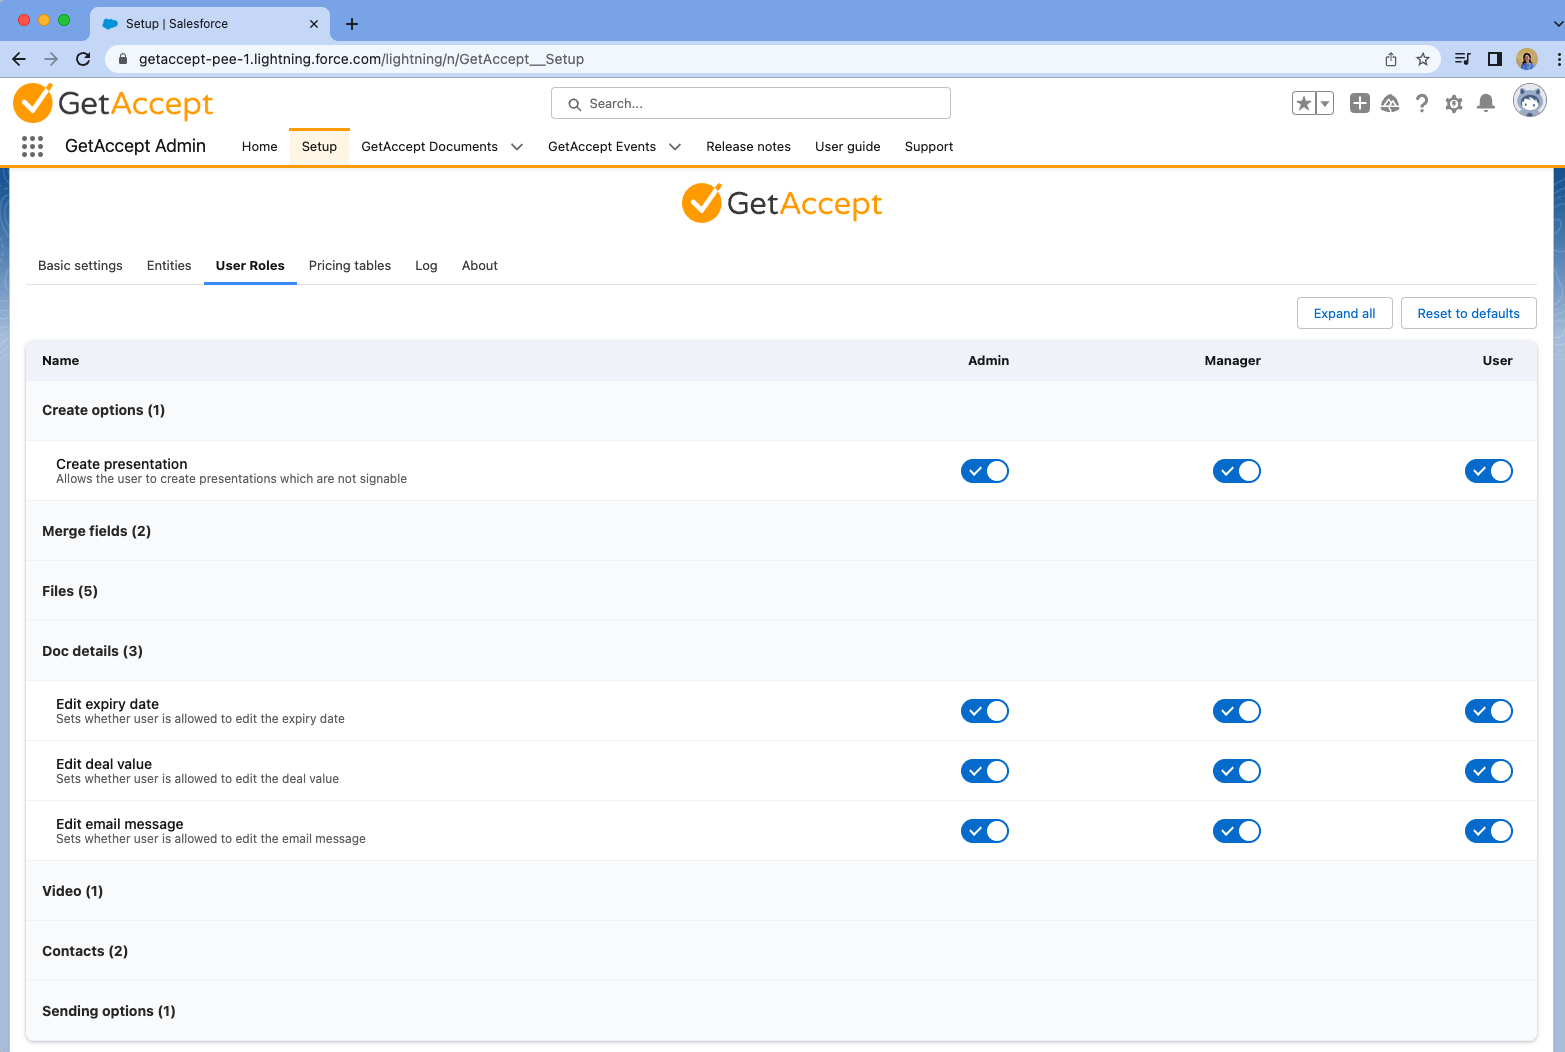Collapse the Create options (1) section
Screen dimensions: 1565x1052
coord(781,410)
